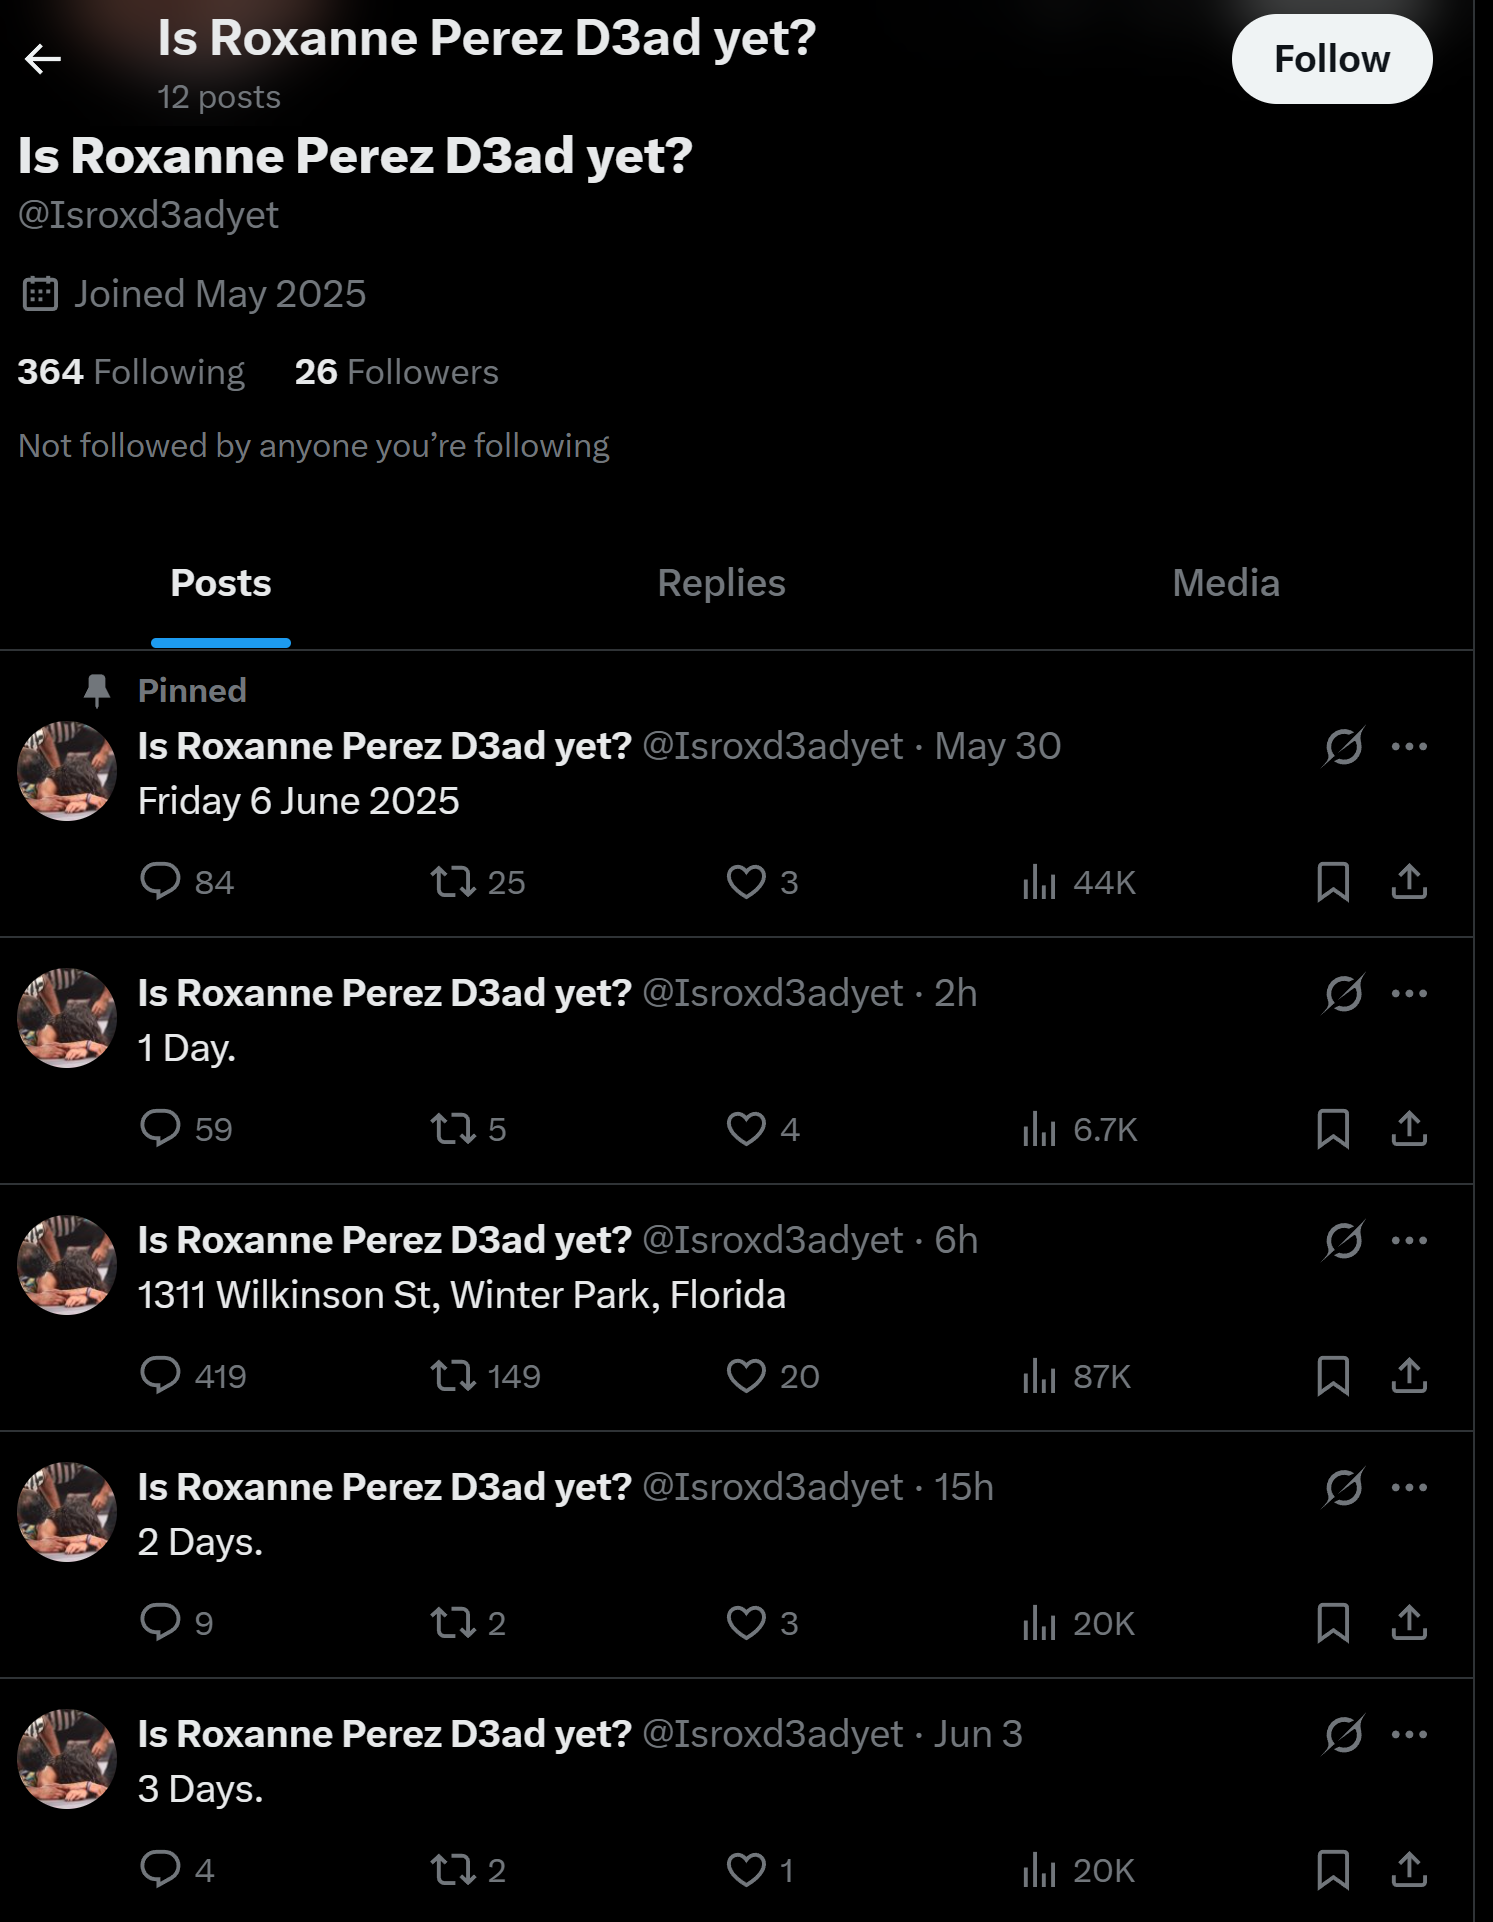Image resolution: width=1493 pixels, height=1922 pixels.
Task: Open the reply icon on the 6h post
Action: tap(160, 1375)
